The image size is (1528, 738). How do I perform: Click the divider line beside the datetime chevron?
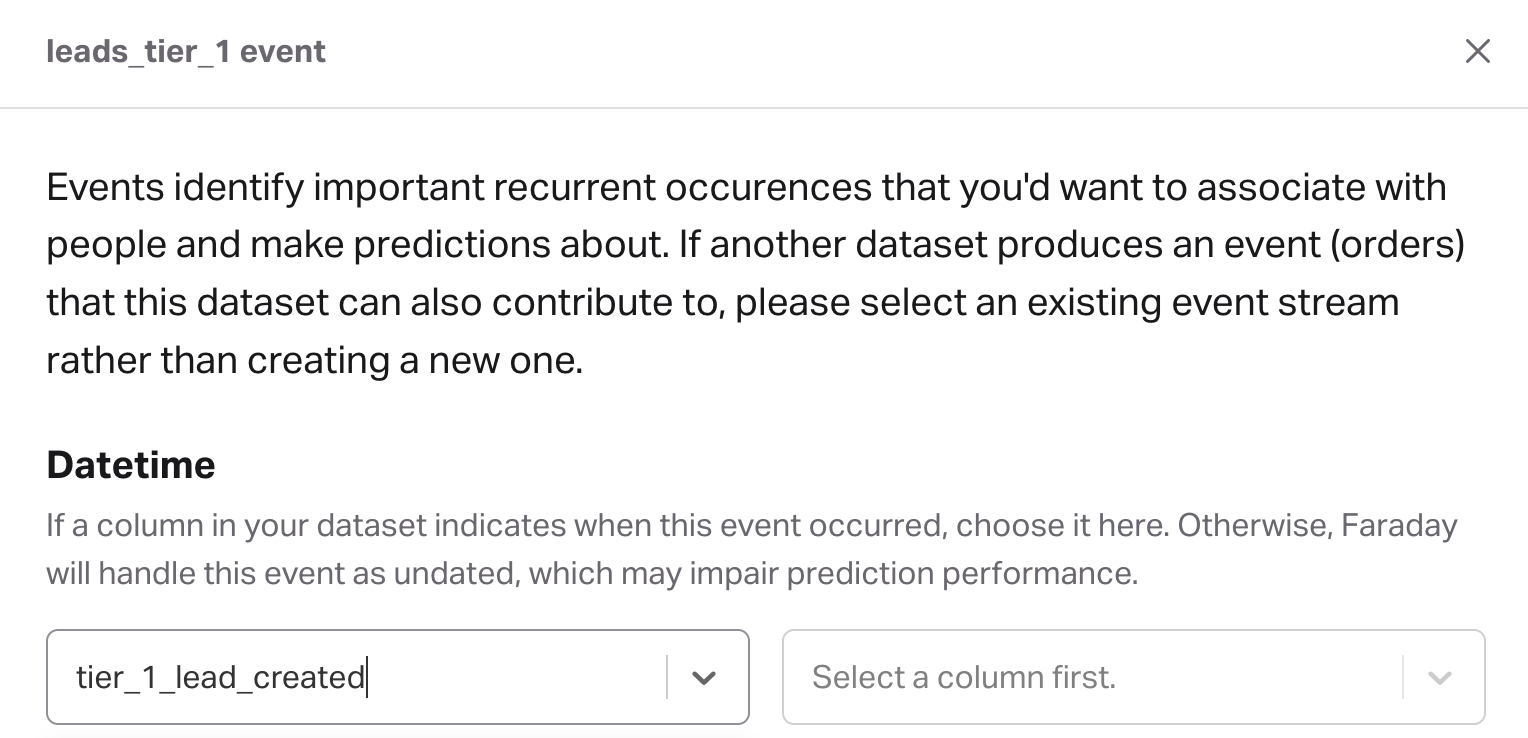pos(667,678)
